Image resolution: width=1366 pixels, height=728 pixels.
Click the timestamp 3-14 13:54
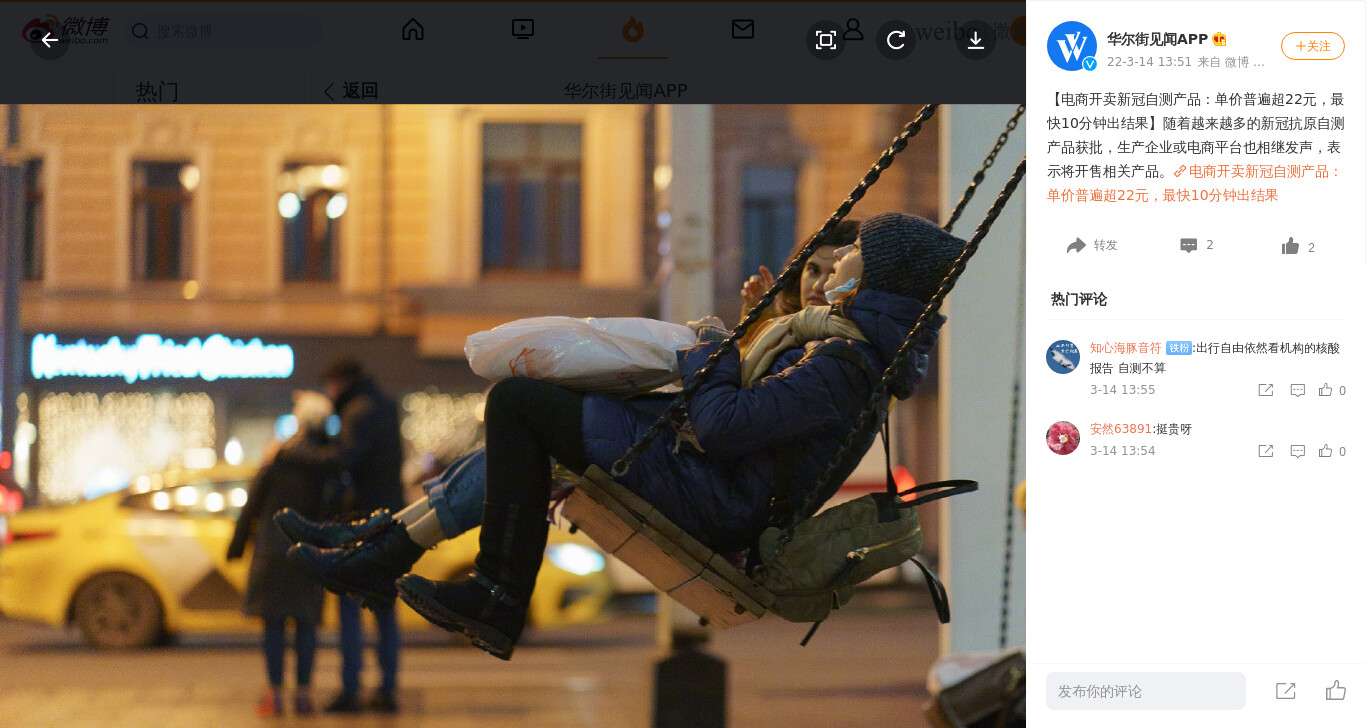(x=1122, y=451)
